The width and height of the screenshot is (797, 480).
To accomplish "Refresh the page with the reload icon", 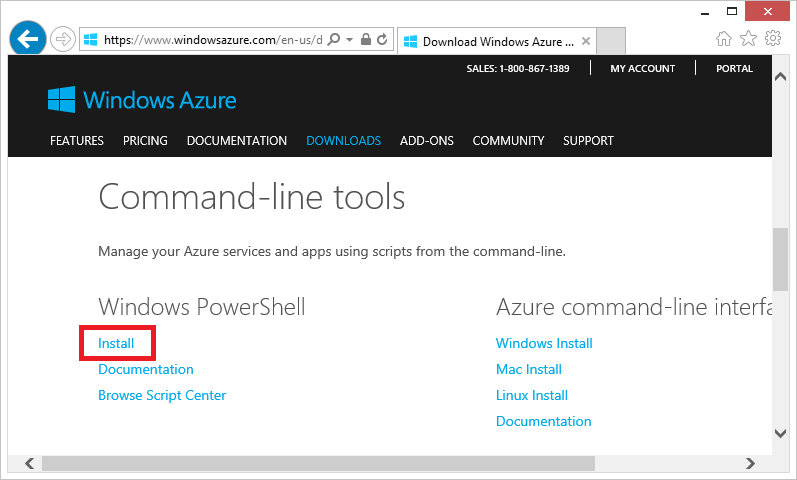I will [382, 39].
